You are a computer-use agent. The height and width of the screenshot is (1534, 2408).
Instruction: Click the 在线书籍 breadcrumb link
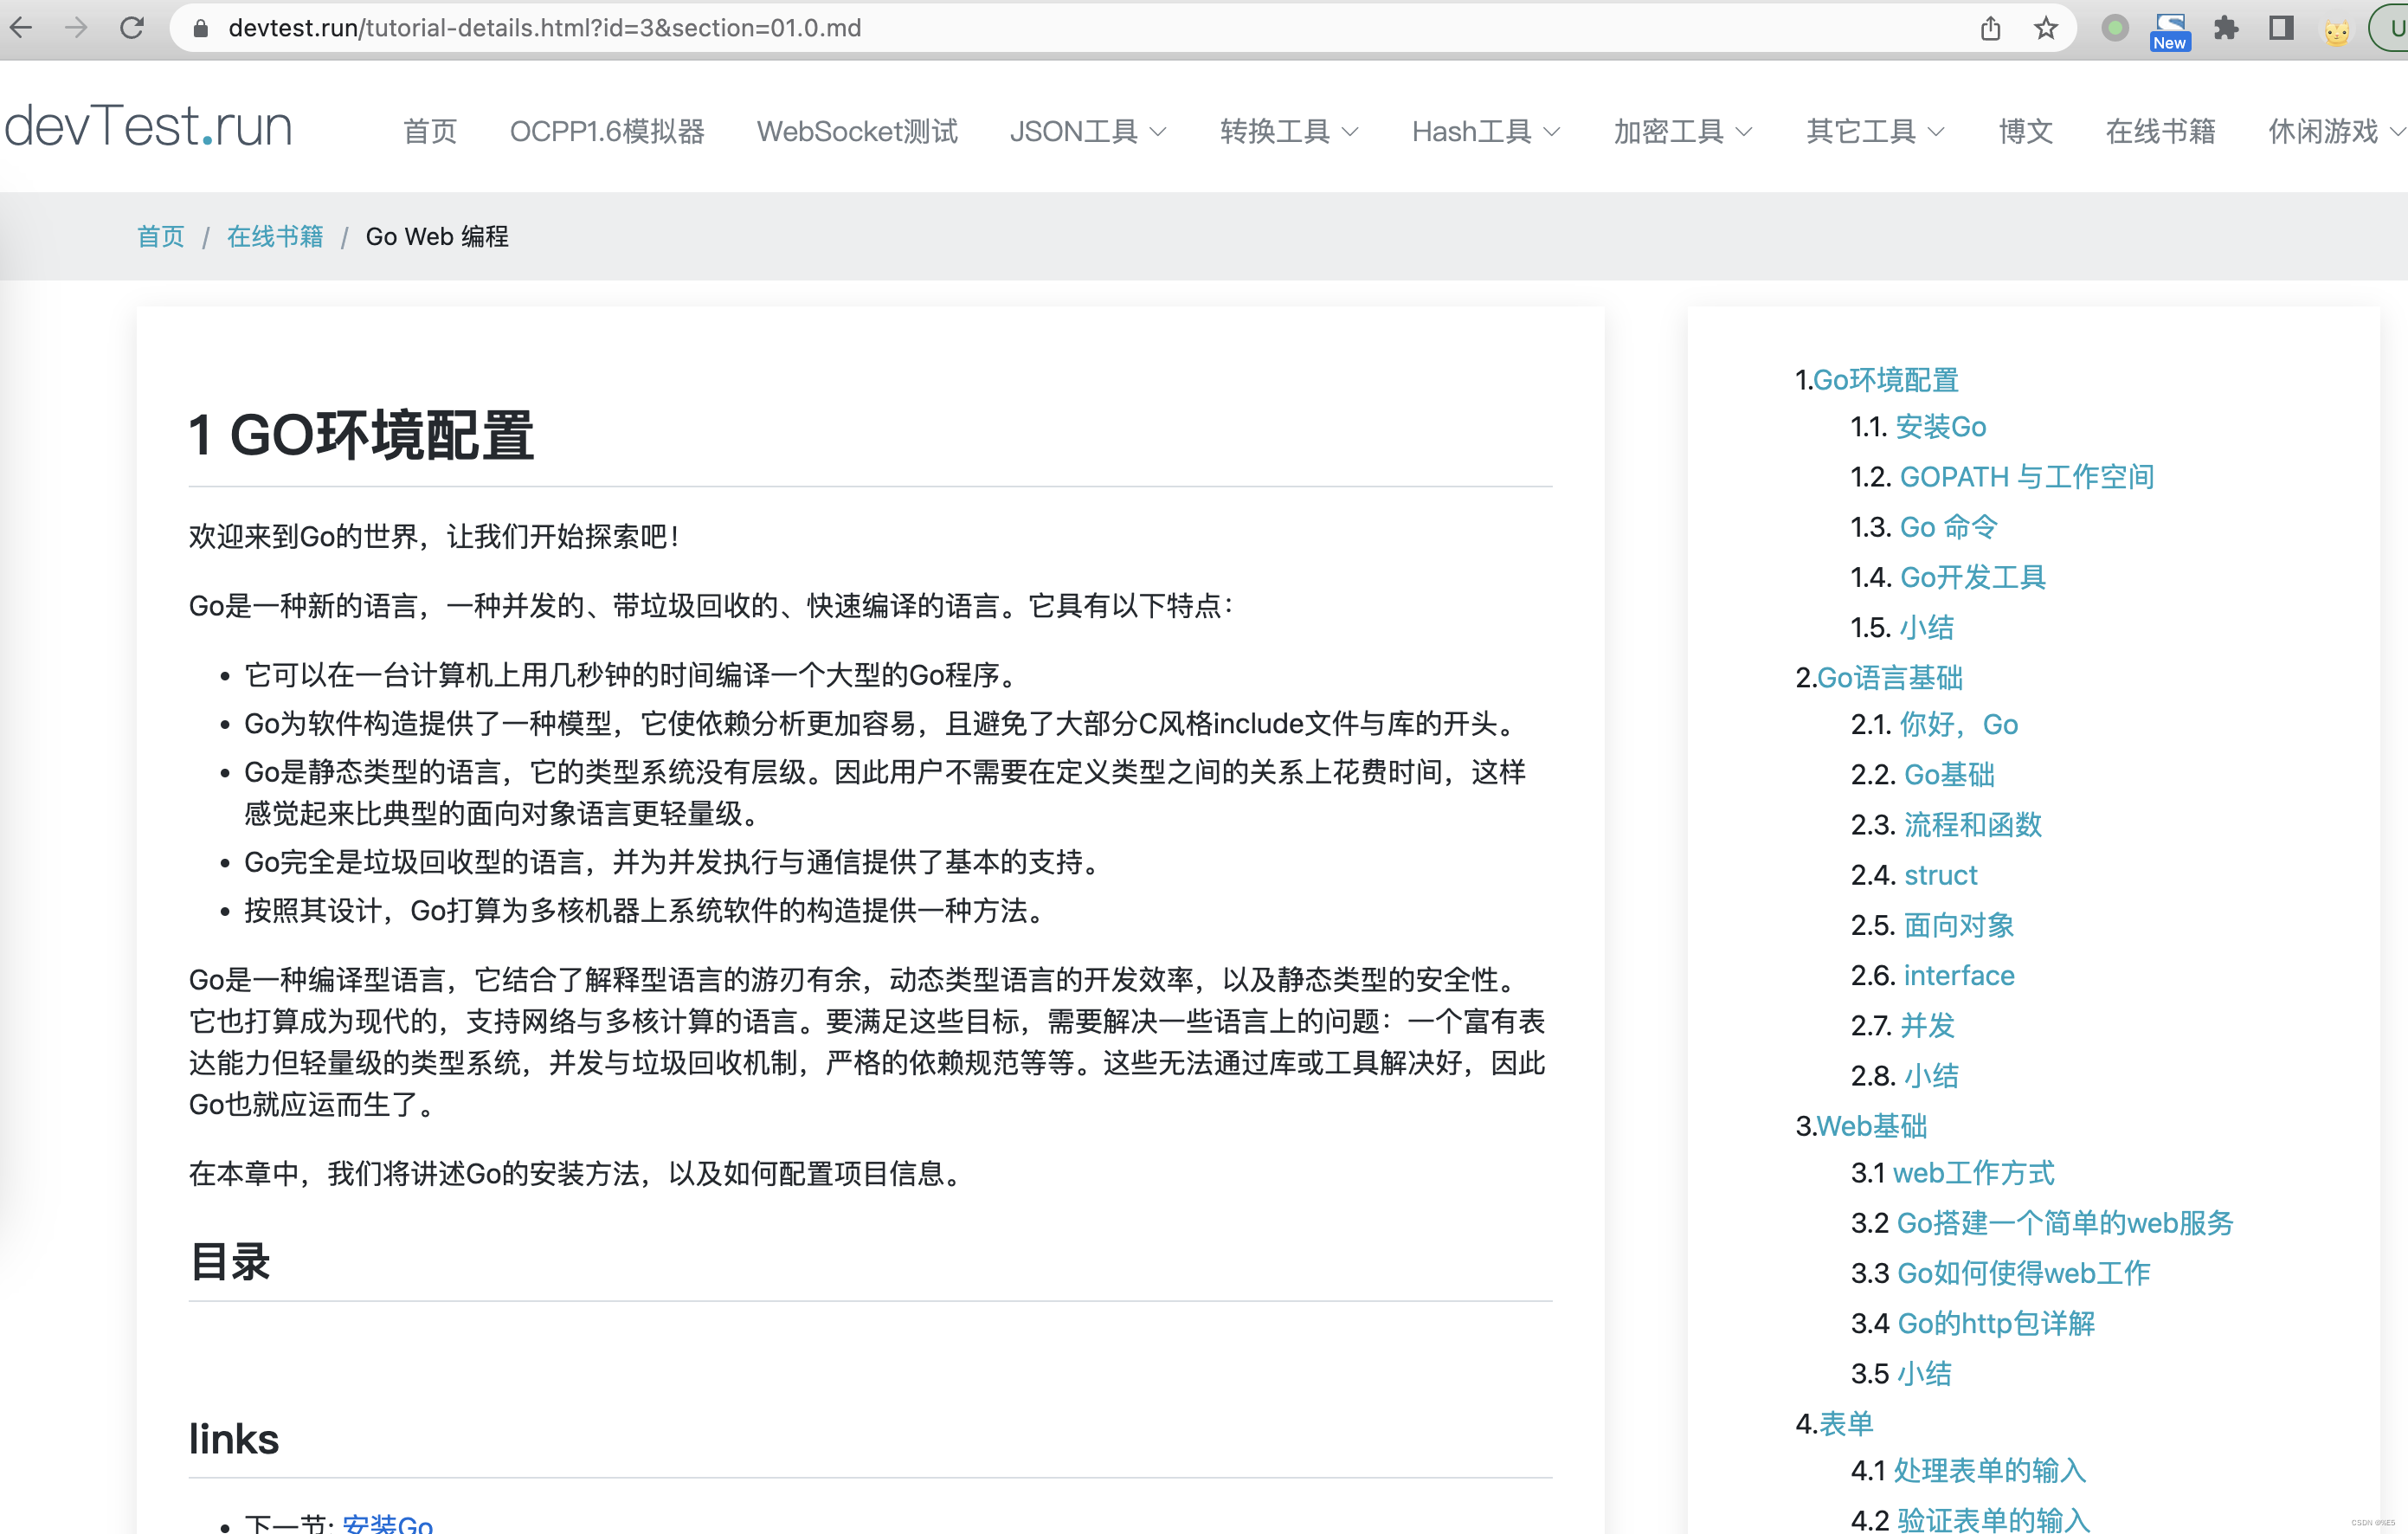(x=275, y=236)
